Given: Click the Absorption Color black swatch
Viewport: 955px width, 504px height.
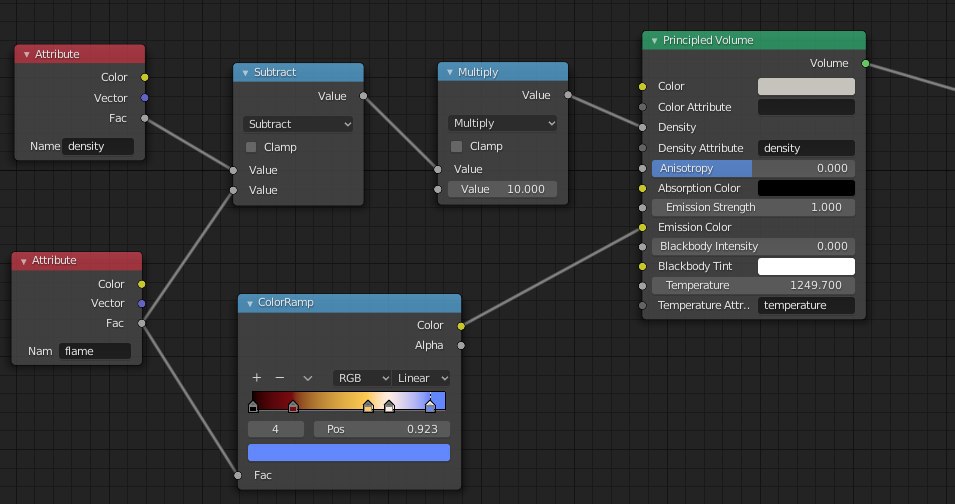Looking at the screenshot, I should 806,188.
